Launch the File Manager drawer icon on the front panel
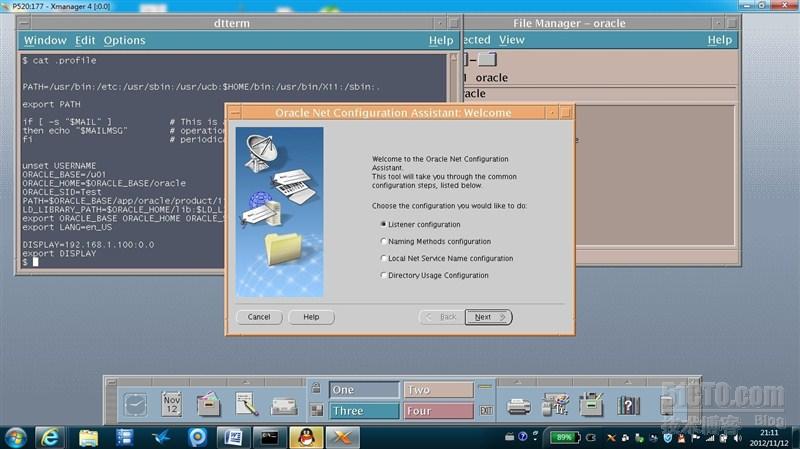This screenshot has width=800, height=449. (209, 405)
